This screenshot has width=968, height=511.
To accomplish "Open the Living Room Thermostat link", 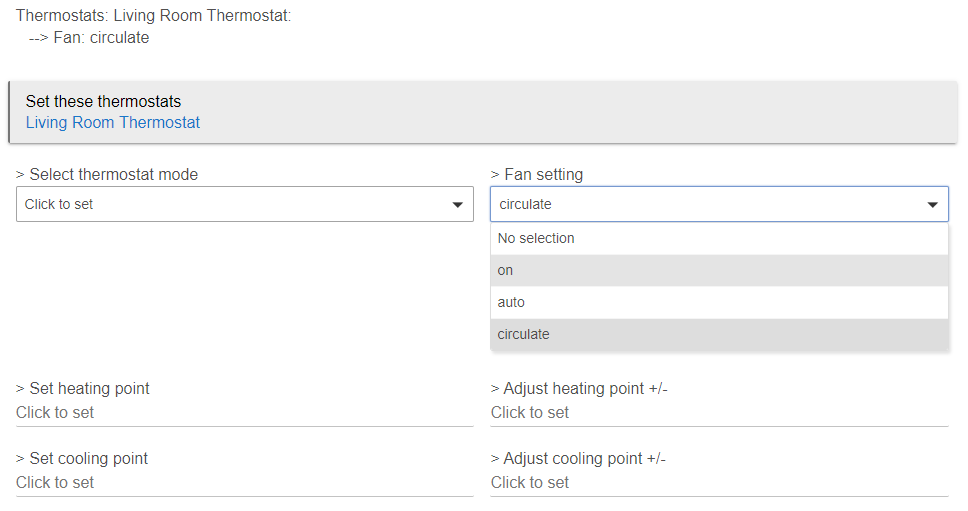I will 112,122.
